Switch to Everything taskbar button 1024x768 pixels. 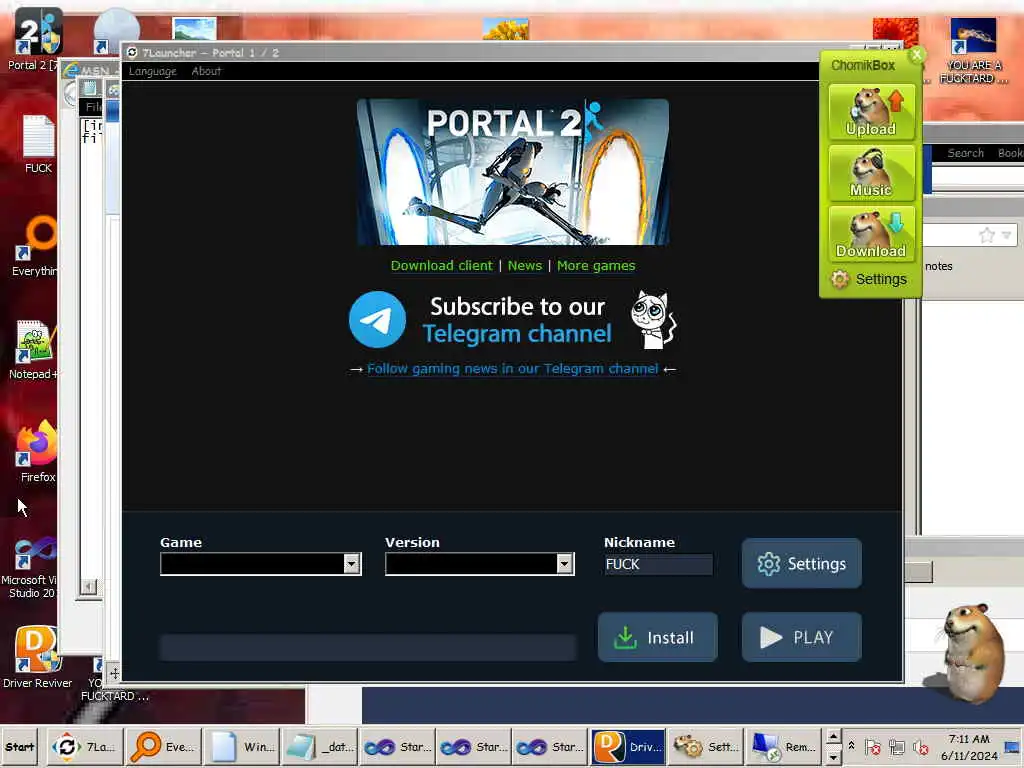coord(163,747)
